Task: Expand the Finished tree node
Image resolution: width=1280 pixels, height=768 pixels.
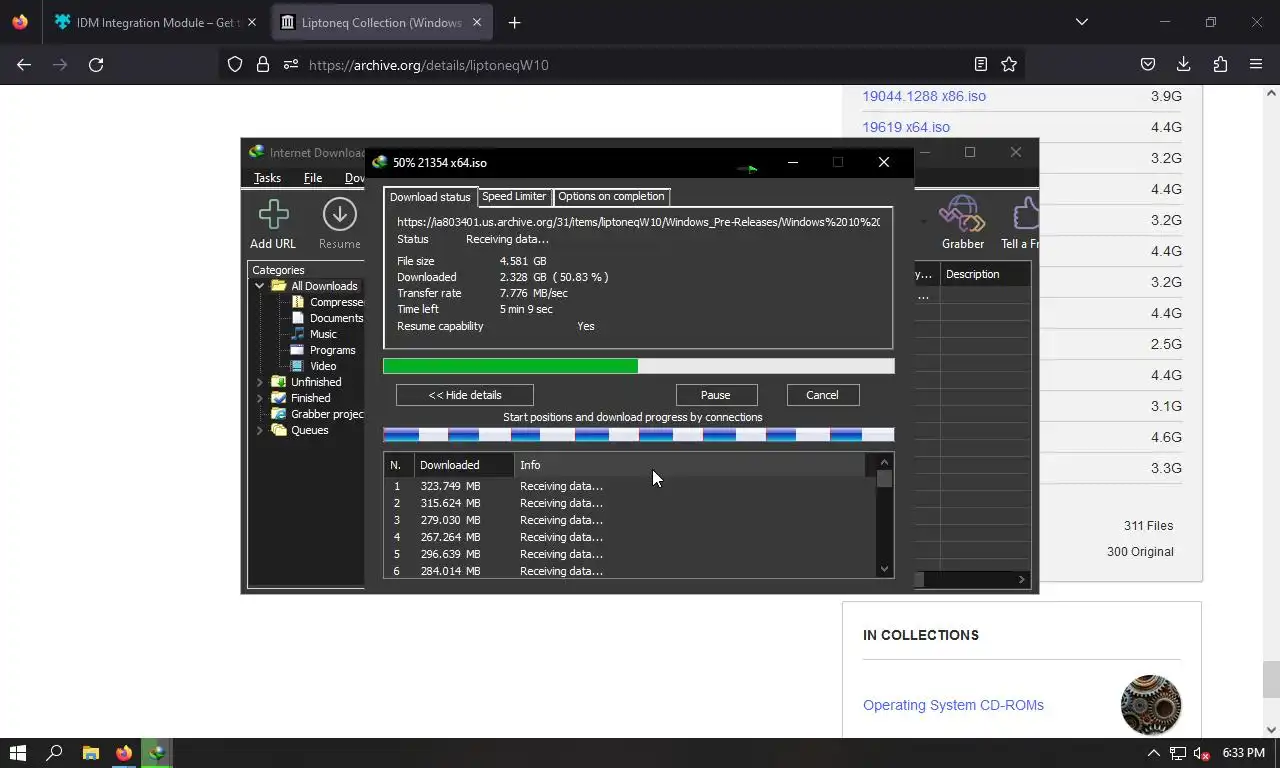Action: pos(260,398)
